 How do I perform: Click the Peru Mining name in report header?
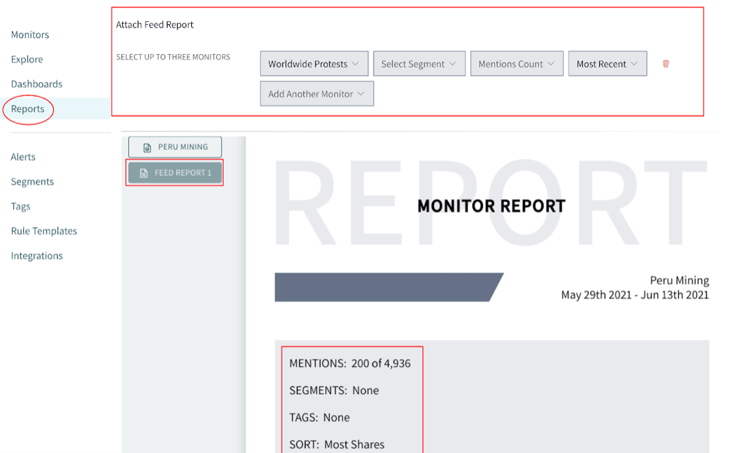click(679, 280)
